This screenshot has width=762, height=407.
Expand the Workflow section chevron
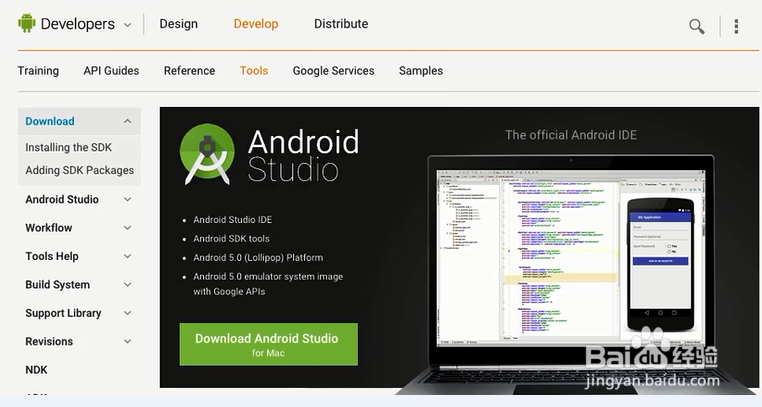tap(127, 227)
